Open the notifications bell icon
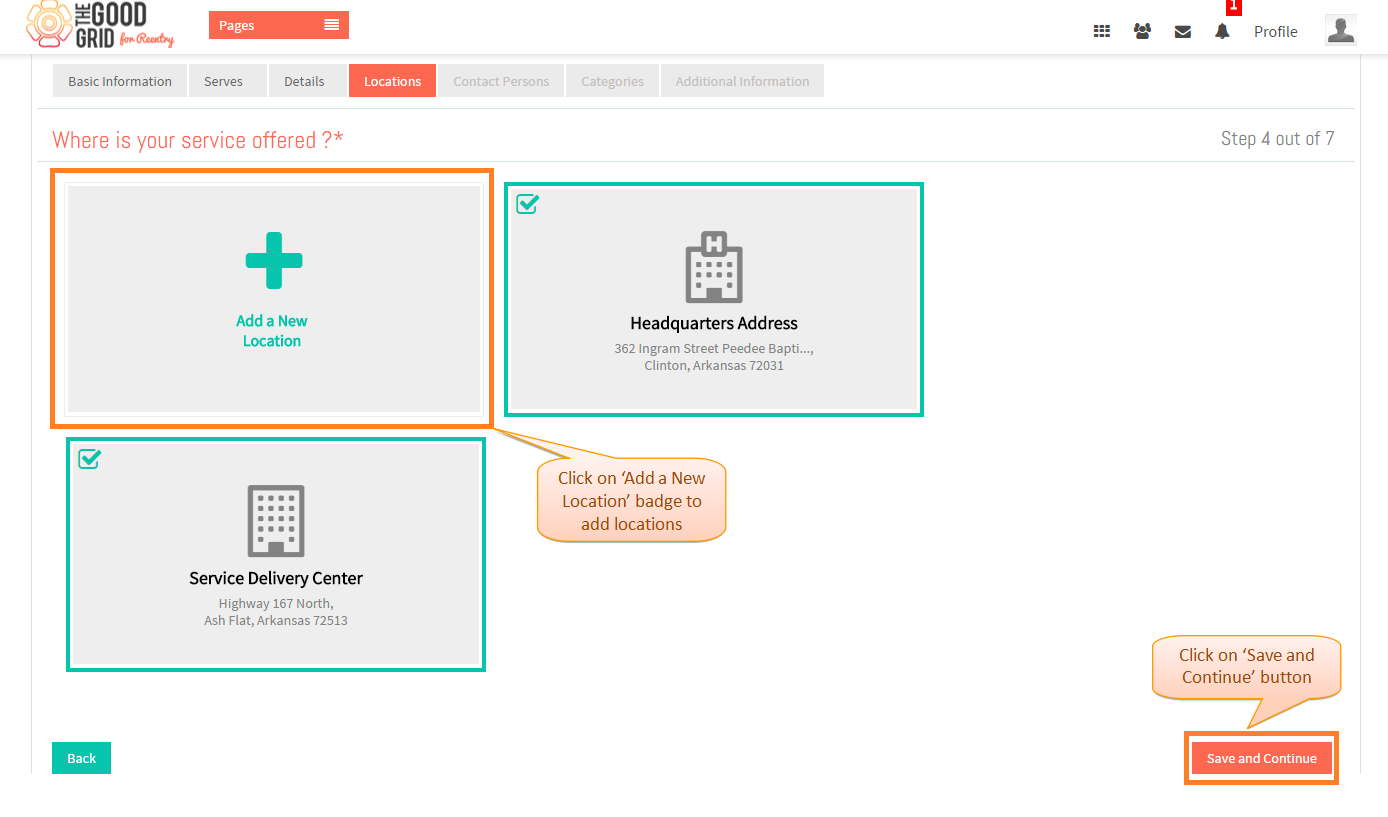Viewport: 1388px width, 817px height. 1222,31
